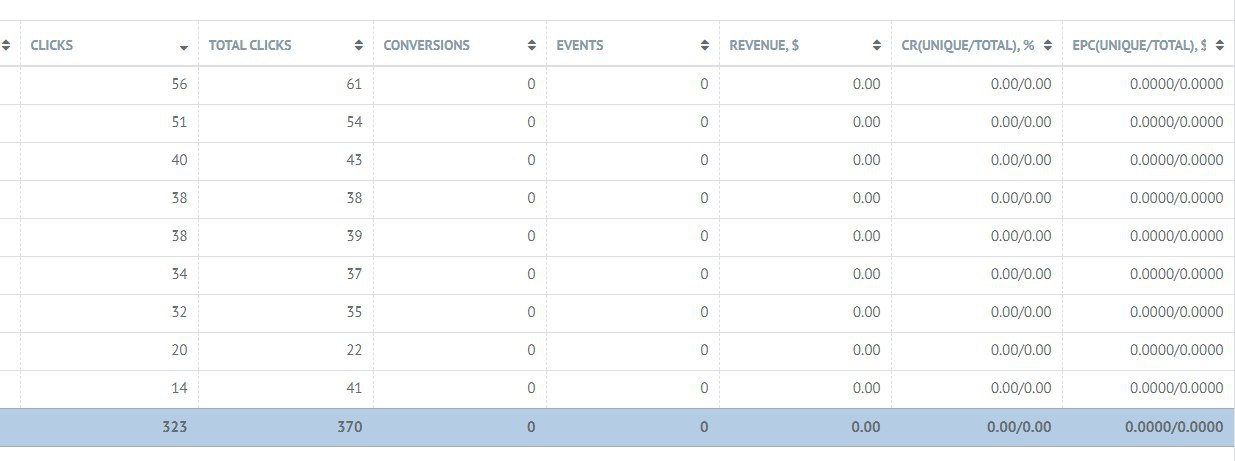Click the CLICKS column header label
Screen dimensions: 1235x461
point(52,45)
